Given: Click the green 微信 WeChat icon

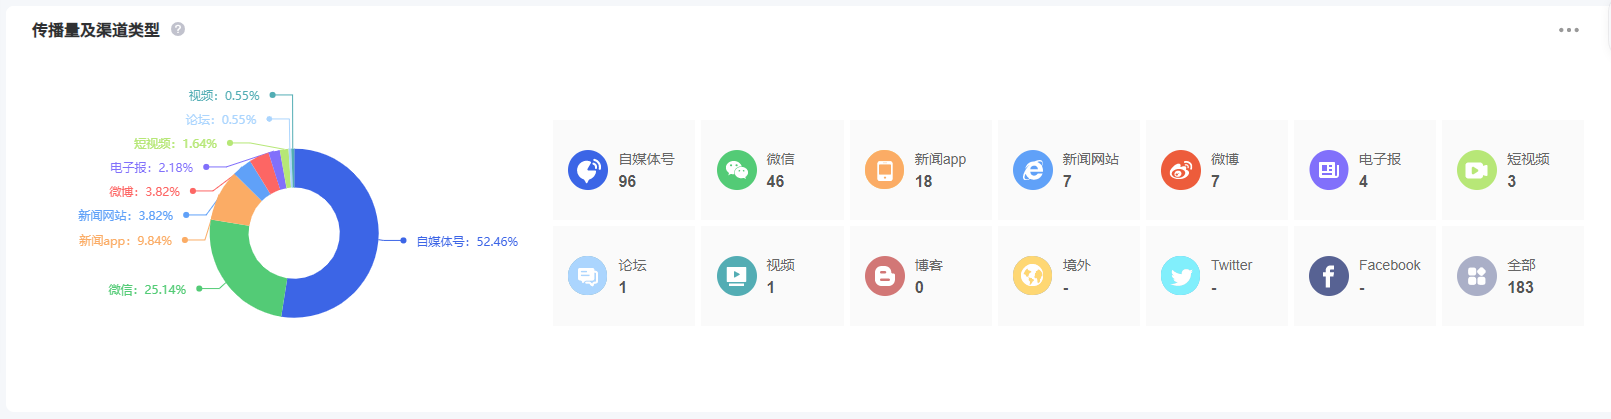Looking at the screenshot, I should (x=736, y=170).
